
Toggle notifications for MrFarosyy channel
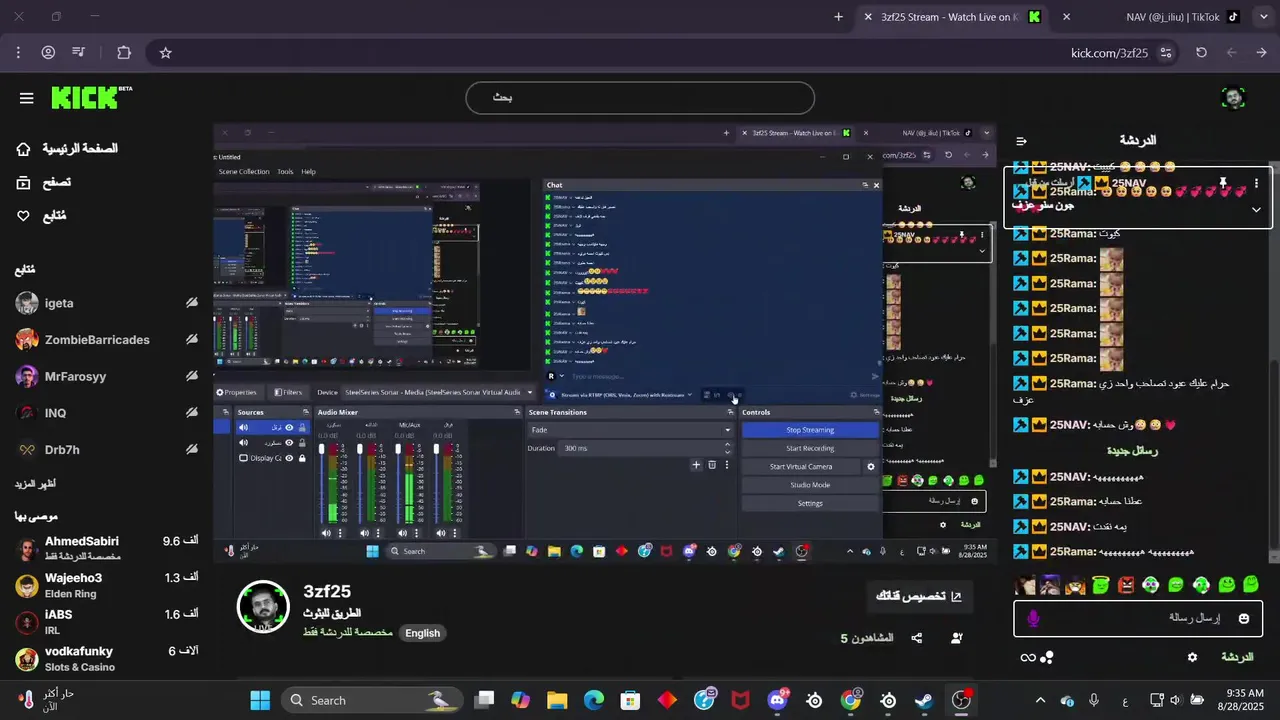(x=192, y=377)
